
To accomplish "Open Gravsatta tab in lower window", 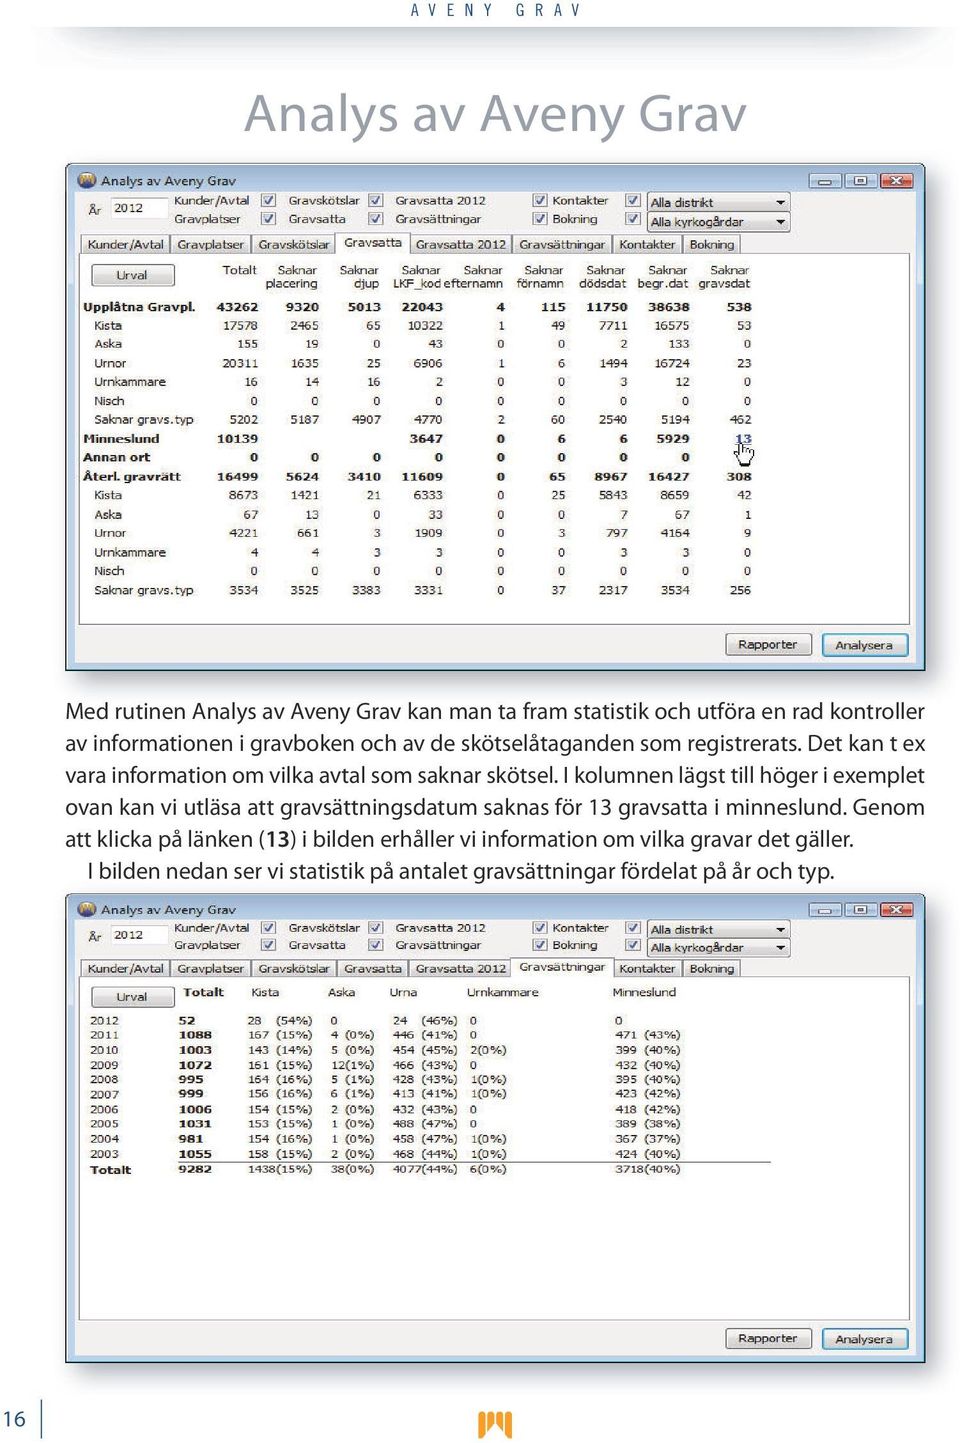I will (372, 969).
